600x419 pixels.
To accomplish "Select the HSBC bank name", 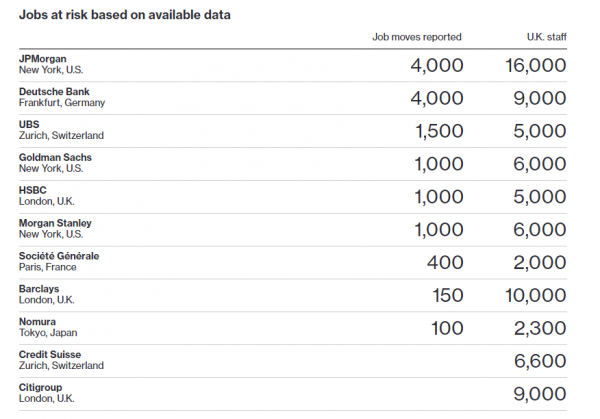I will (x=33, y=191).
